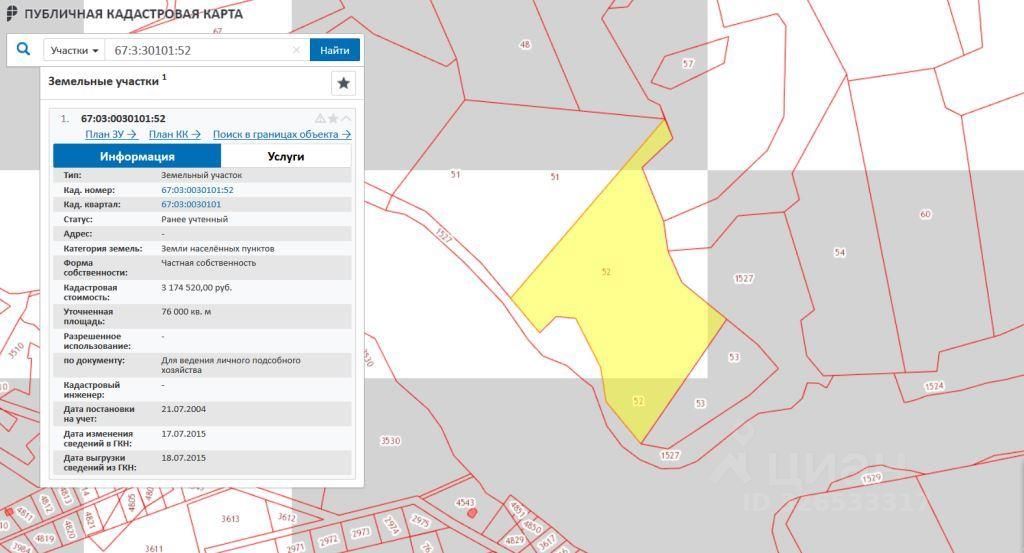Add parcel to favorites via small star
The width and height of the screenshot is (1024, 553).
(x=333, y=118)
